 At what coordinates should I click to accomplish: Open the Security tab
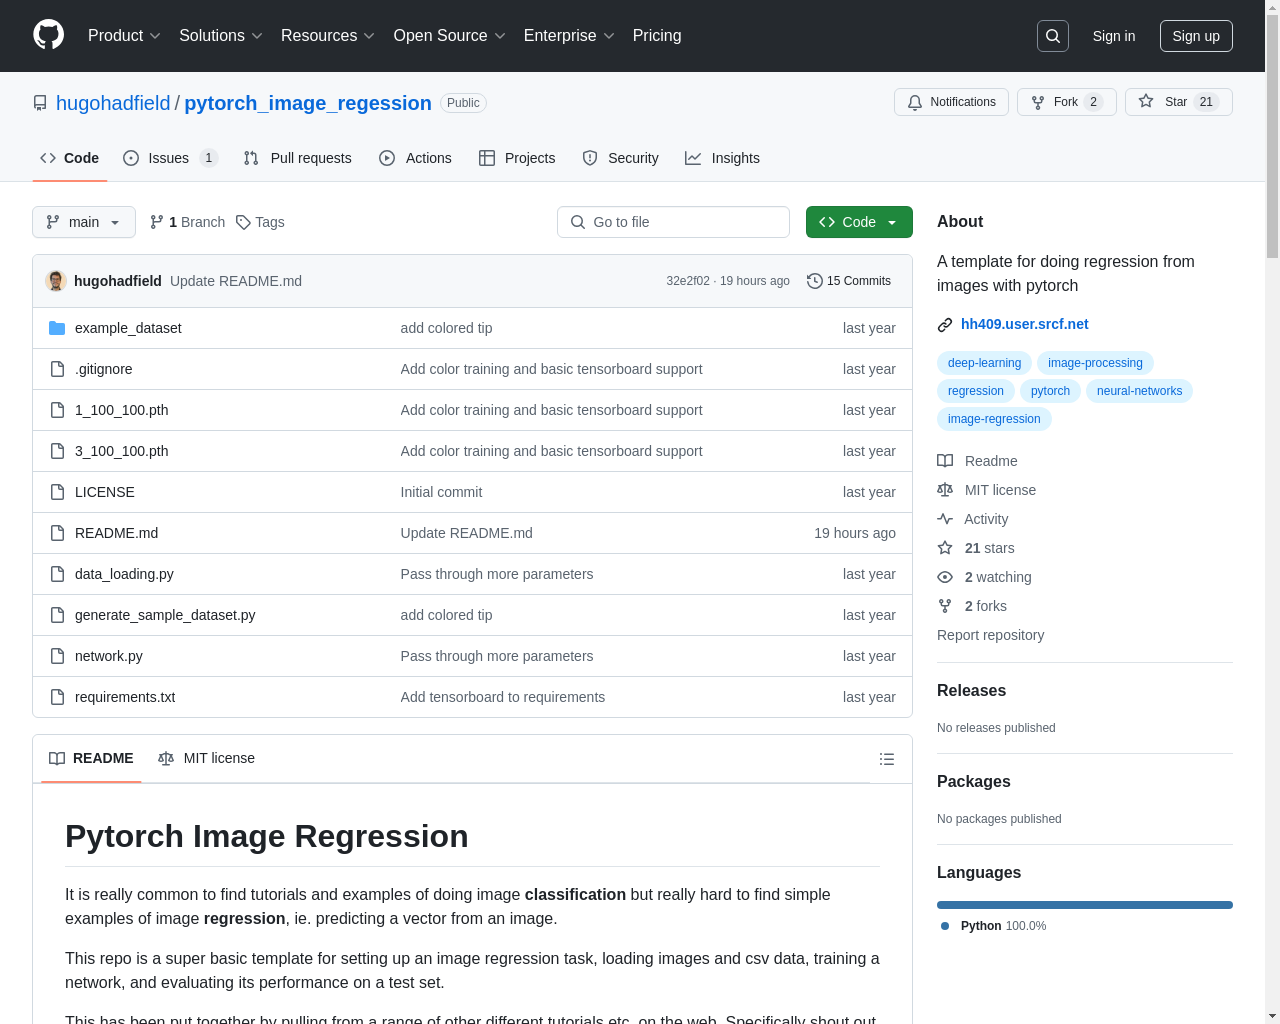[620, 158]
